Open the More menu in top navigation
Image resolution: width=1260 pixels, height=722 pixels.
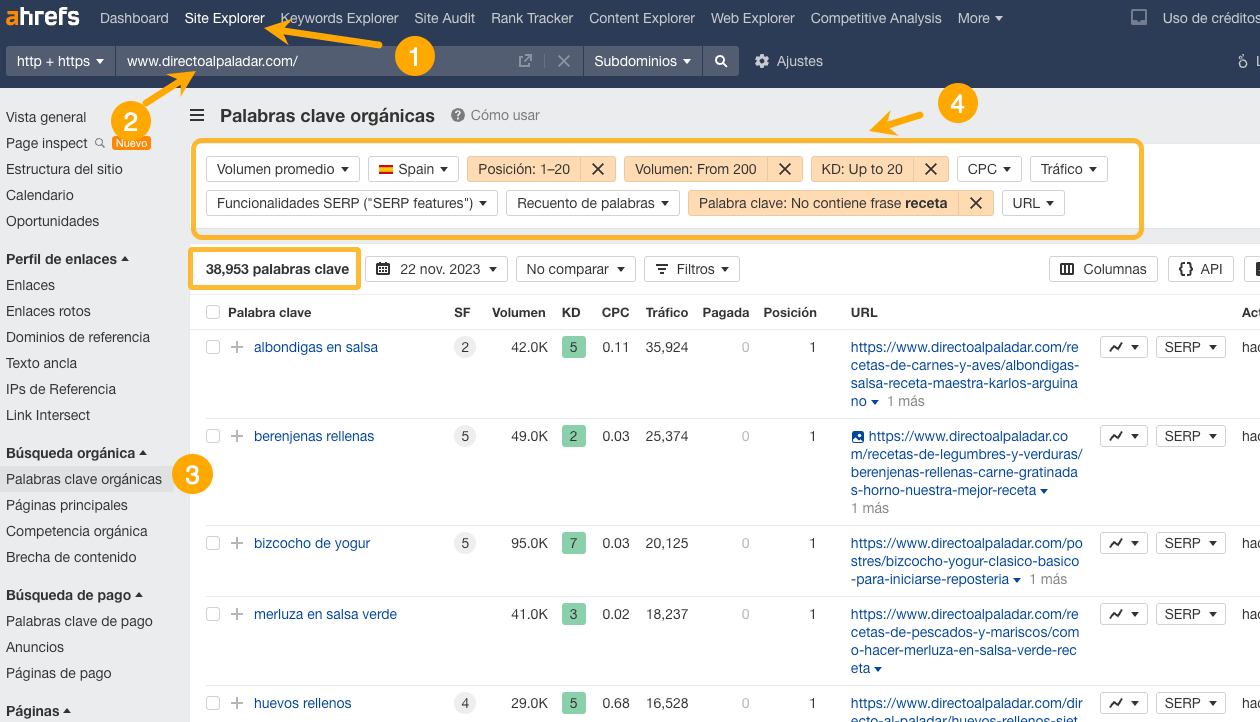coord(979,17)
